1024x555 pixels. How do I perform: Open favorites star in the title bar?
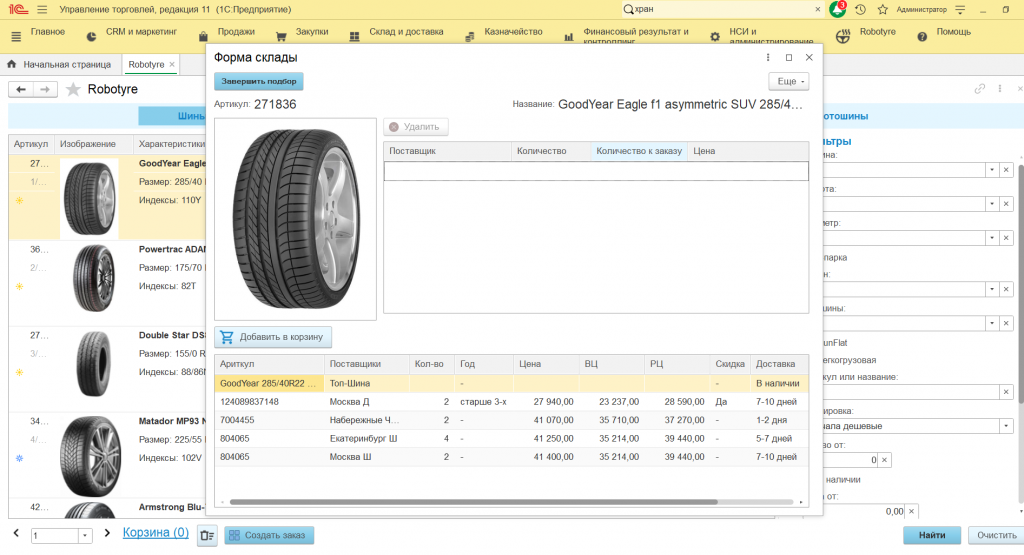pyautogui.click(x=883, y=10)
